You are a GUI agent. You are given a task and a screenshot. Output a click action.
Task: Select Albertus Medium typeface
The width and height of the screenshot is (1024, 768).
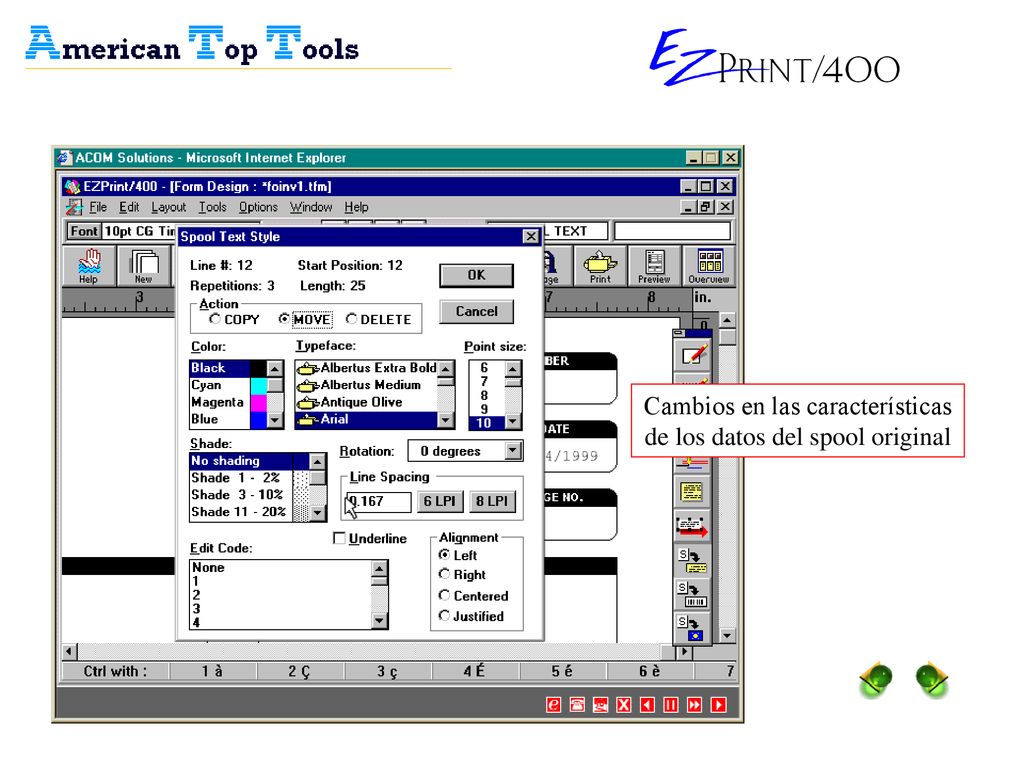coord(366,385)
